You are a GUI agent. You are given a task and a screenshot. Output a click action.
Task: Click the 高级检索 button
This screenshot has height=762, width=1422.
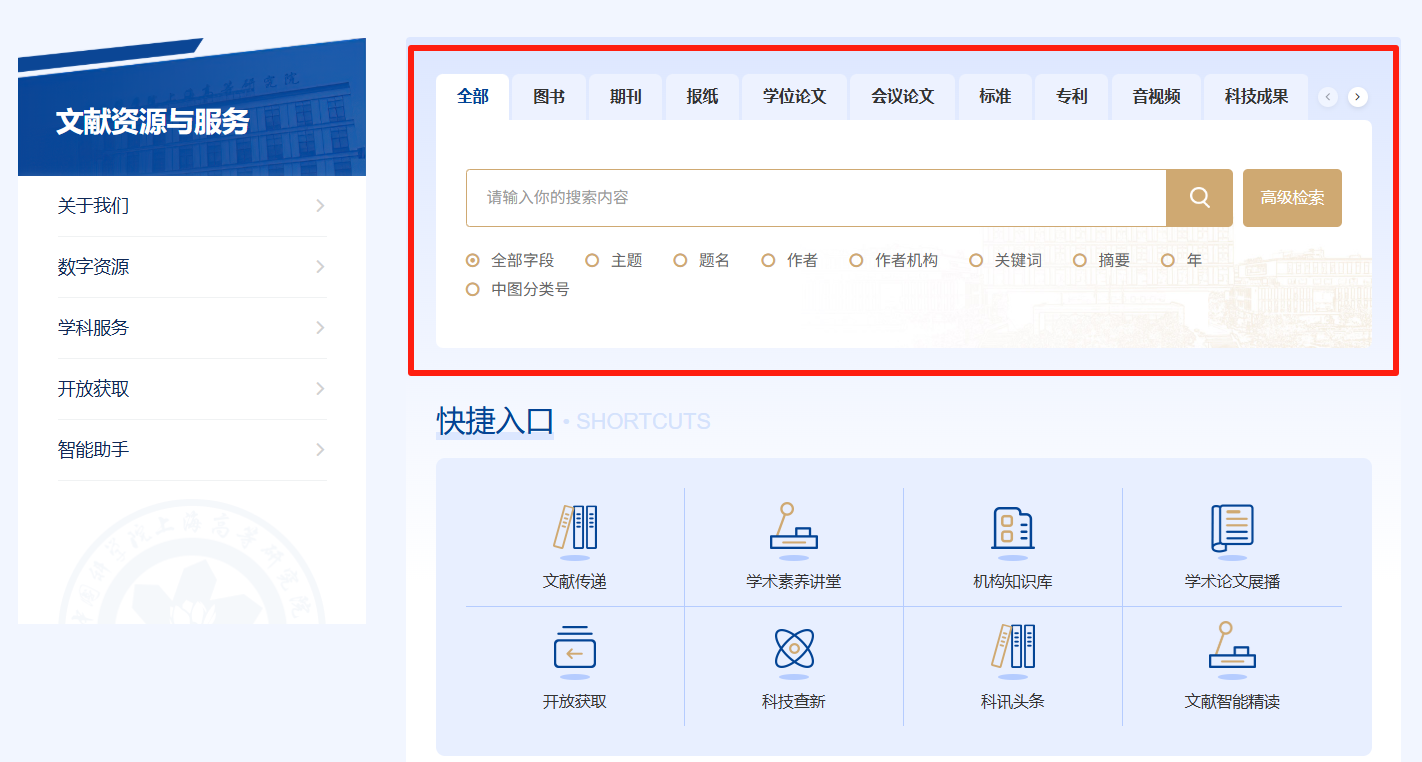[x=1291, y=198]
